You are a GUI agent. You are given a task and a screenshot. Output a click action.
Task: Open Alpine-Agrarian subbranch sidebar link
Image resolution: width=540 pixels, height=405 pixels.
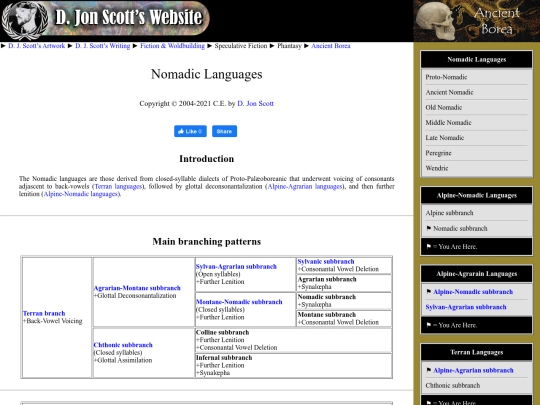pyautogui.click(x=473, y=370)
